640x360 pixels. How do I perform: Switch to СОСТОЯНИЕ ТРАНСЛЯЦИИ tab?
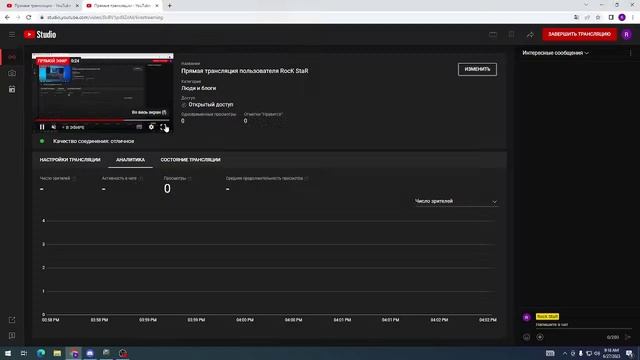tap(190, 160)
